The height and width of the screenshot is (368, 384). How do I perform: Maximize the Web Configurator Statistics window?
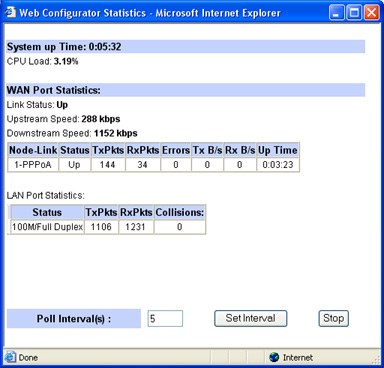coord(354,13)
